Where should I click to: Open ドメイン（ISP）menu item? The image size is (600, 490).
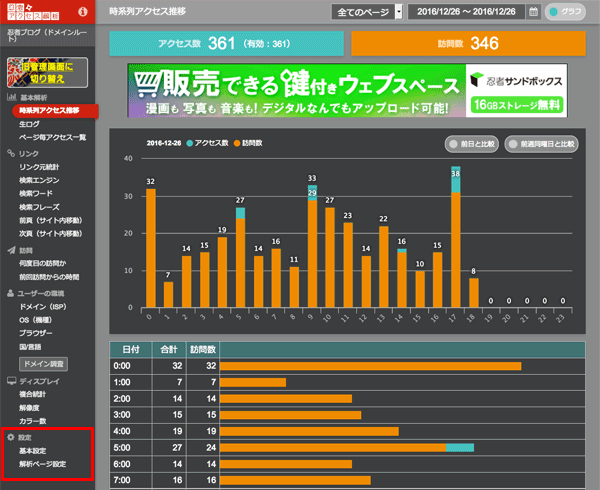pos(43,307)
